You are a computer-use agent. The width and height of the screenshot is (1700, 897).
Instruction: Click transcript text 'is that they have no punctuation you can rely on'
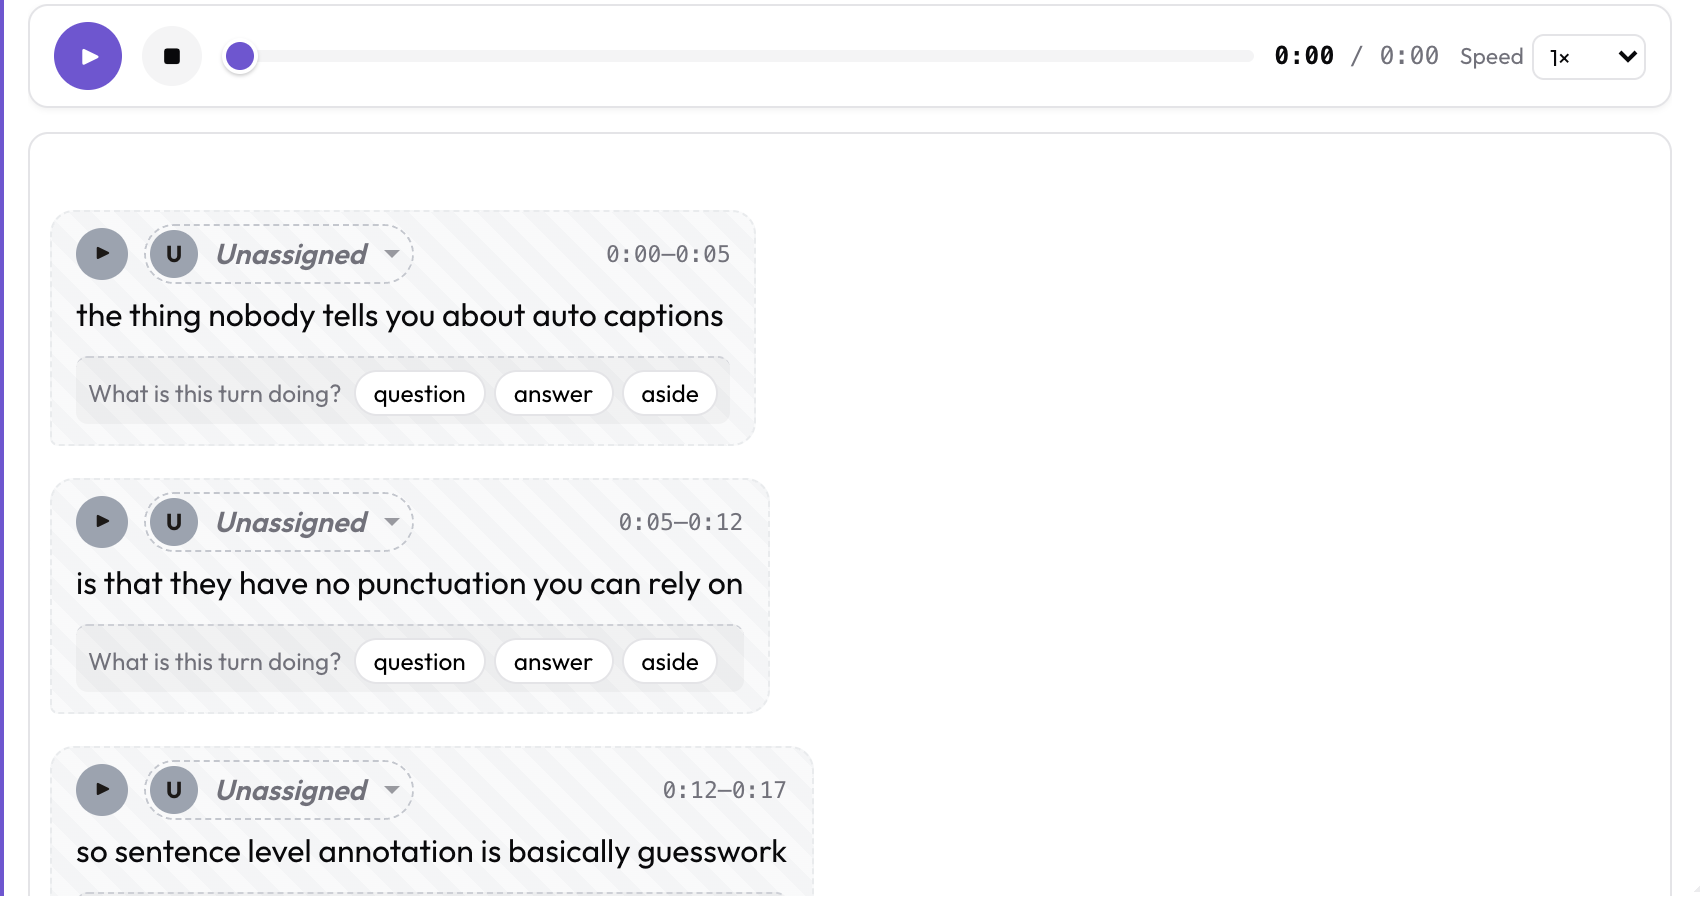pyautogui.click(x=410, y=584)
